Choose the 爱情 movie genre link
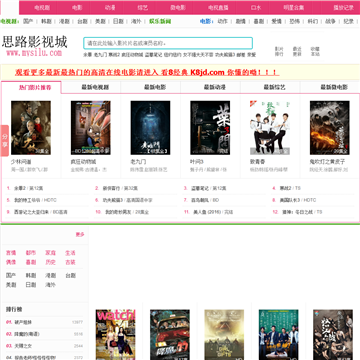The width and height of the screenshot is (360, 360). [x=277, y=21]
